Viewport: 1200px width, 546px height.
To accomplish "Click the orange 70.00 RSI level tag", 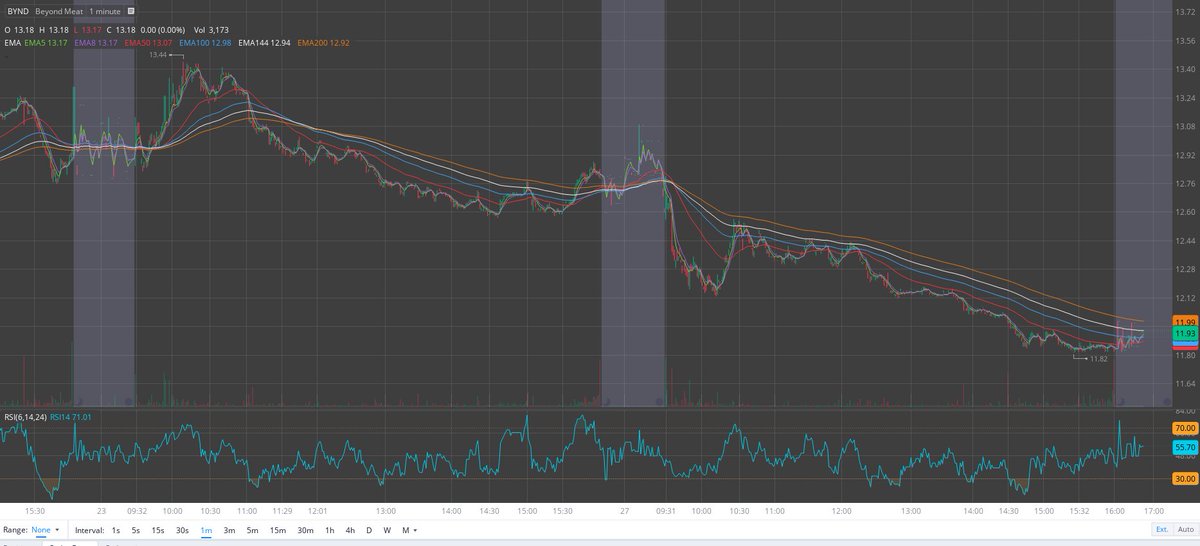I will tap(1184, 427).
